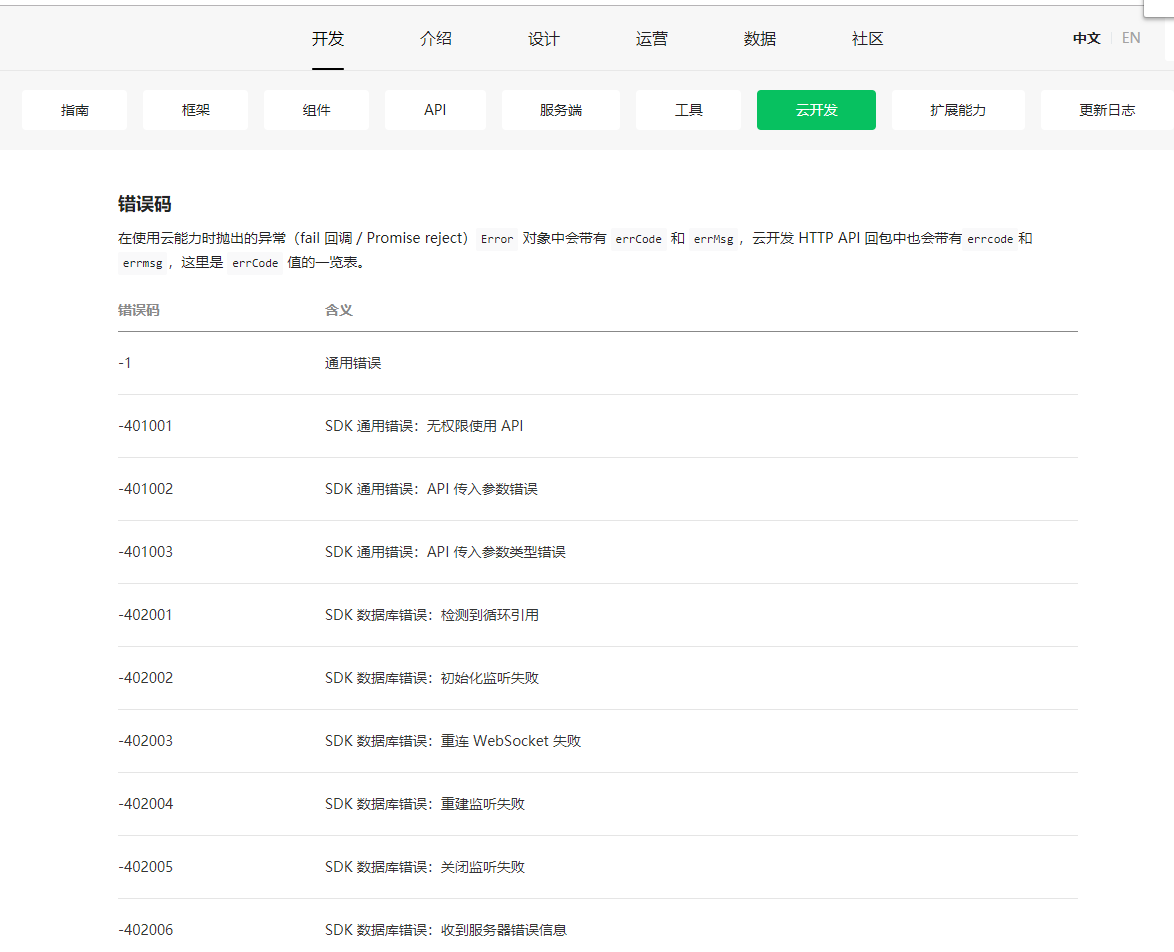Select the green 云开发 button
The image size is (1174, 952).
point(816,110)
